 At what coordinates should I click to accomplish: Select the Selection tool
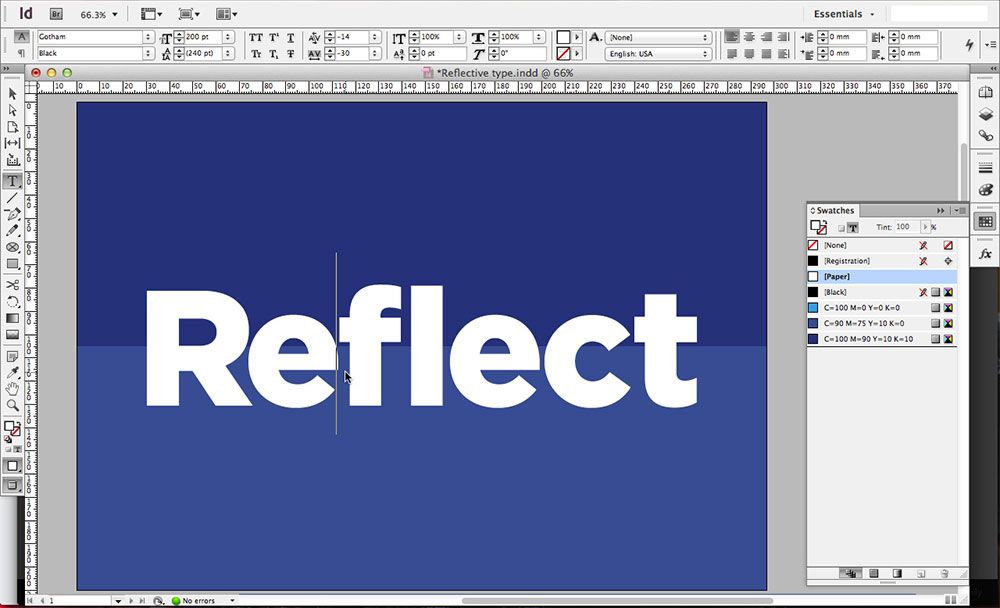point(14,91)
